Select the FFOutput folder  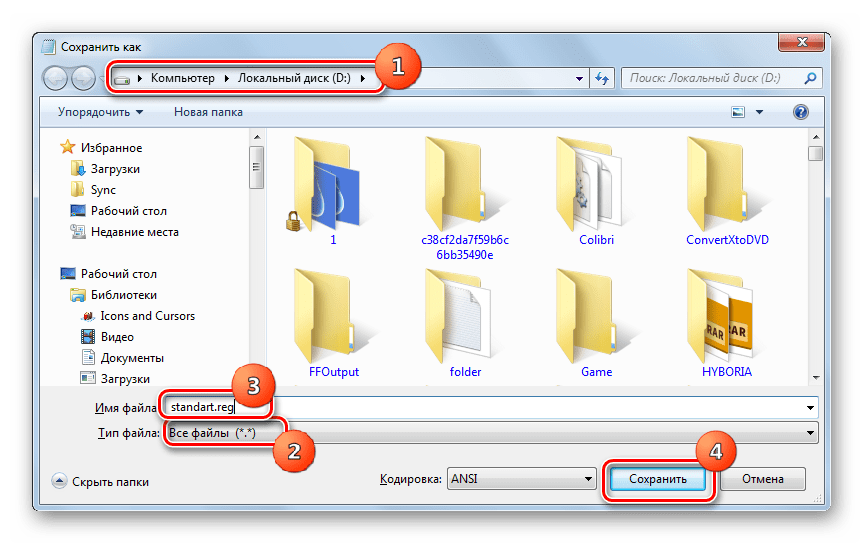tap(333, 324)
